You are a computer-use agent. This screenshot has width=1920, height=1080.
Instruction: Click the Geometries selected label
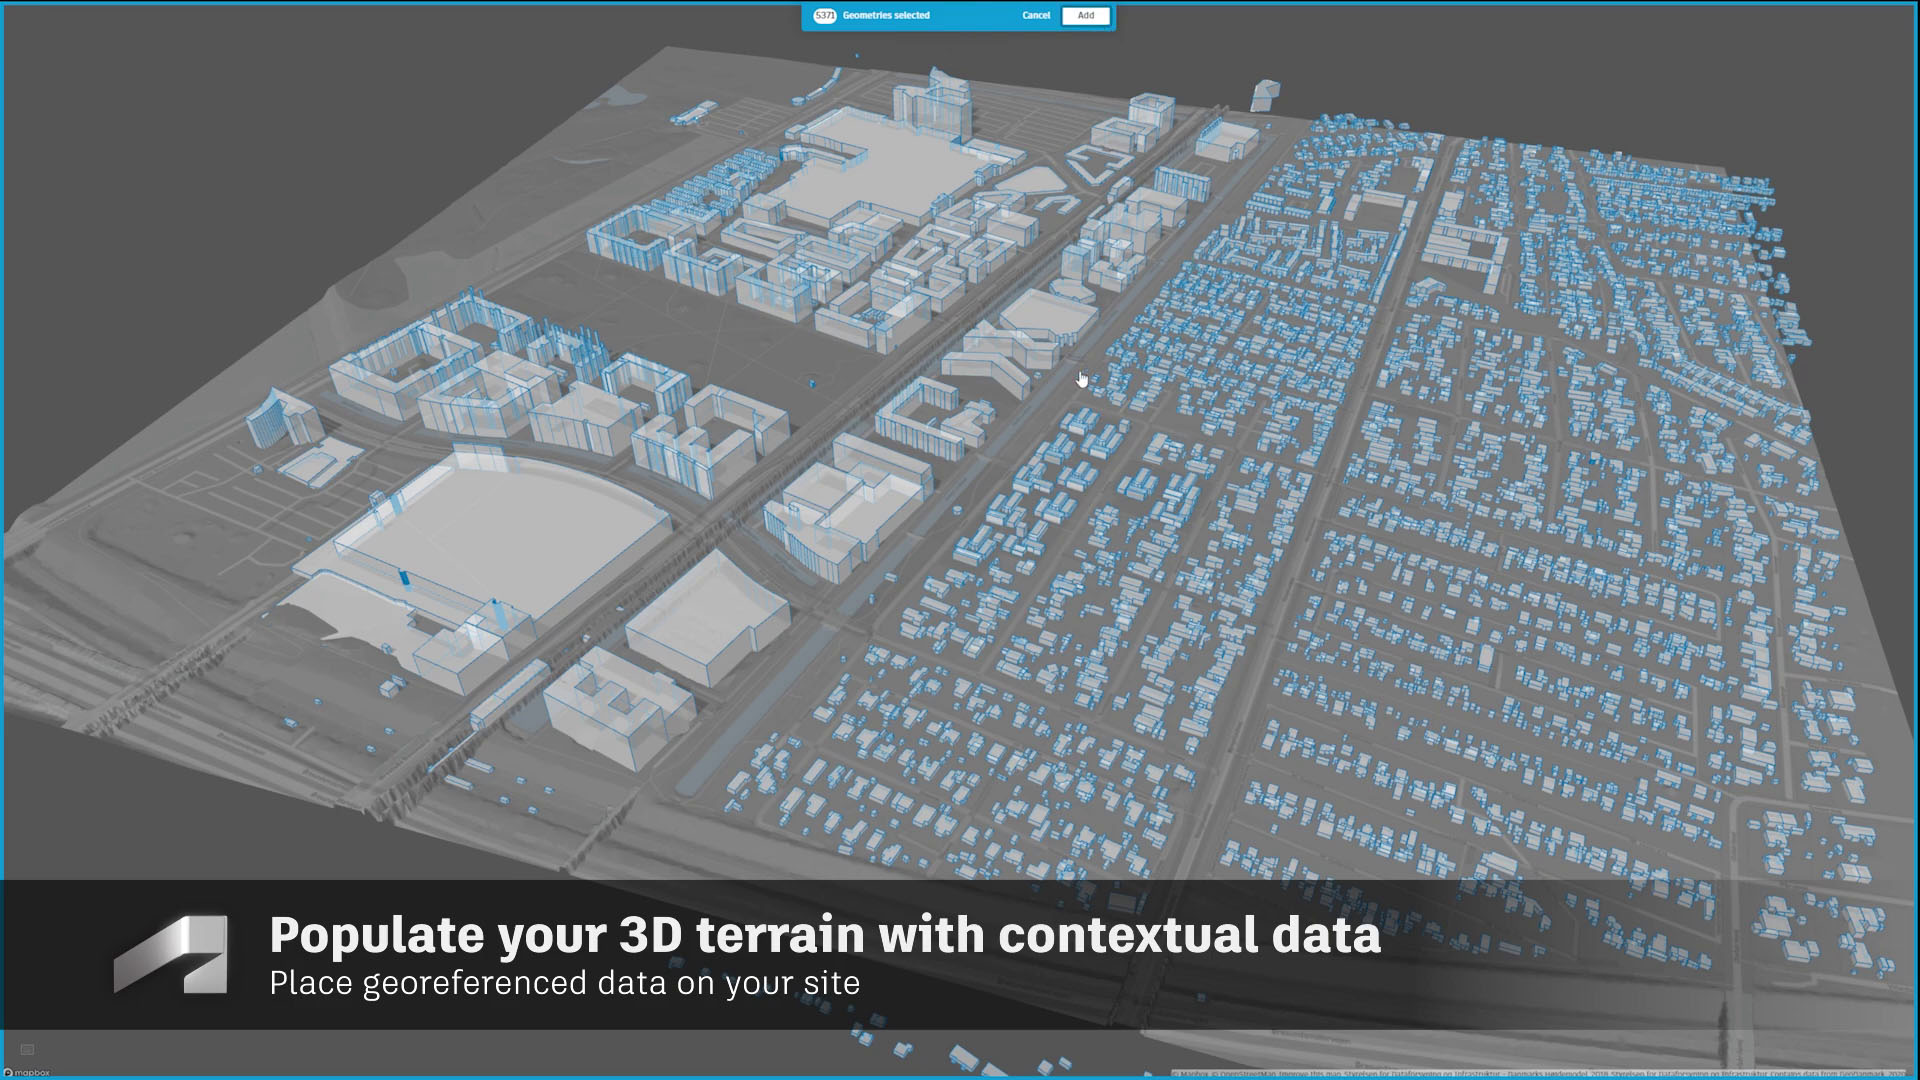[885, 15]
